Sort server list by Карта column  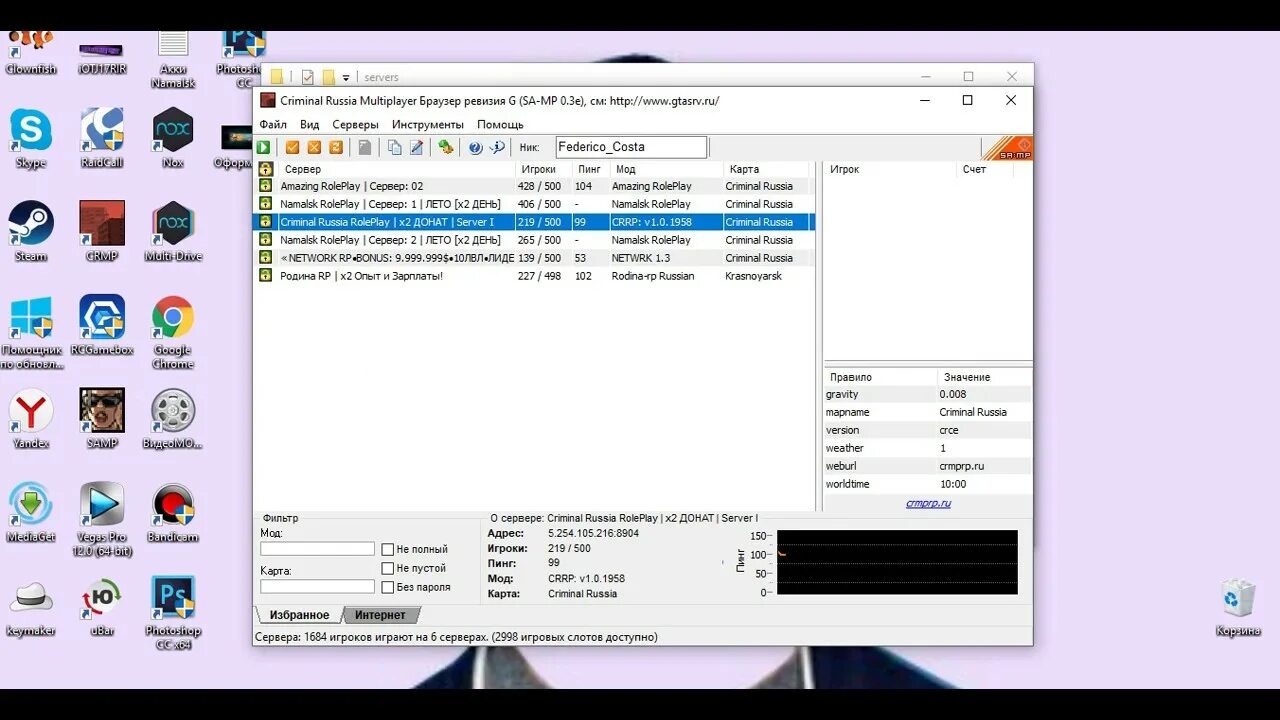[x=768, y=169]
